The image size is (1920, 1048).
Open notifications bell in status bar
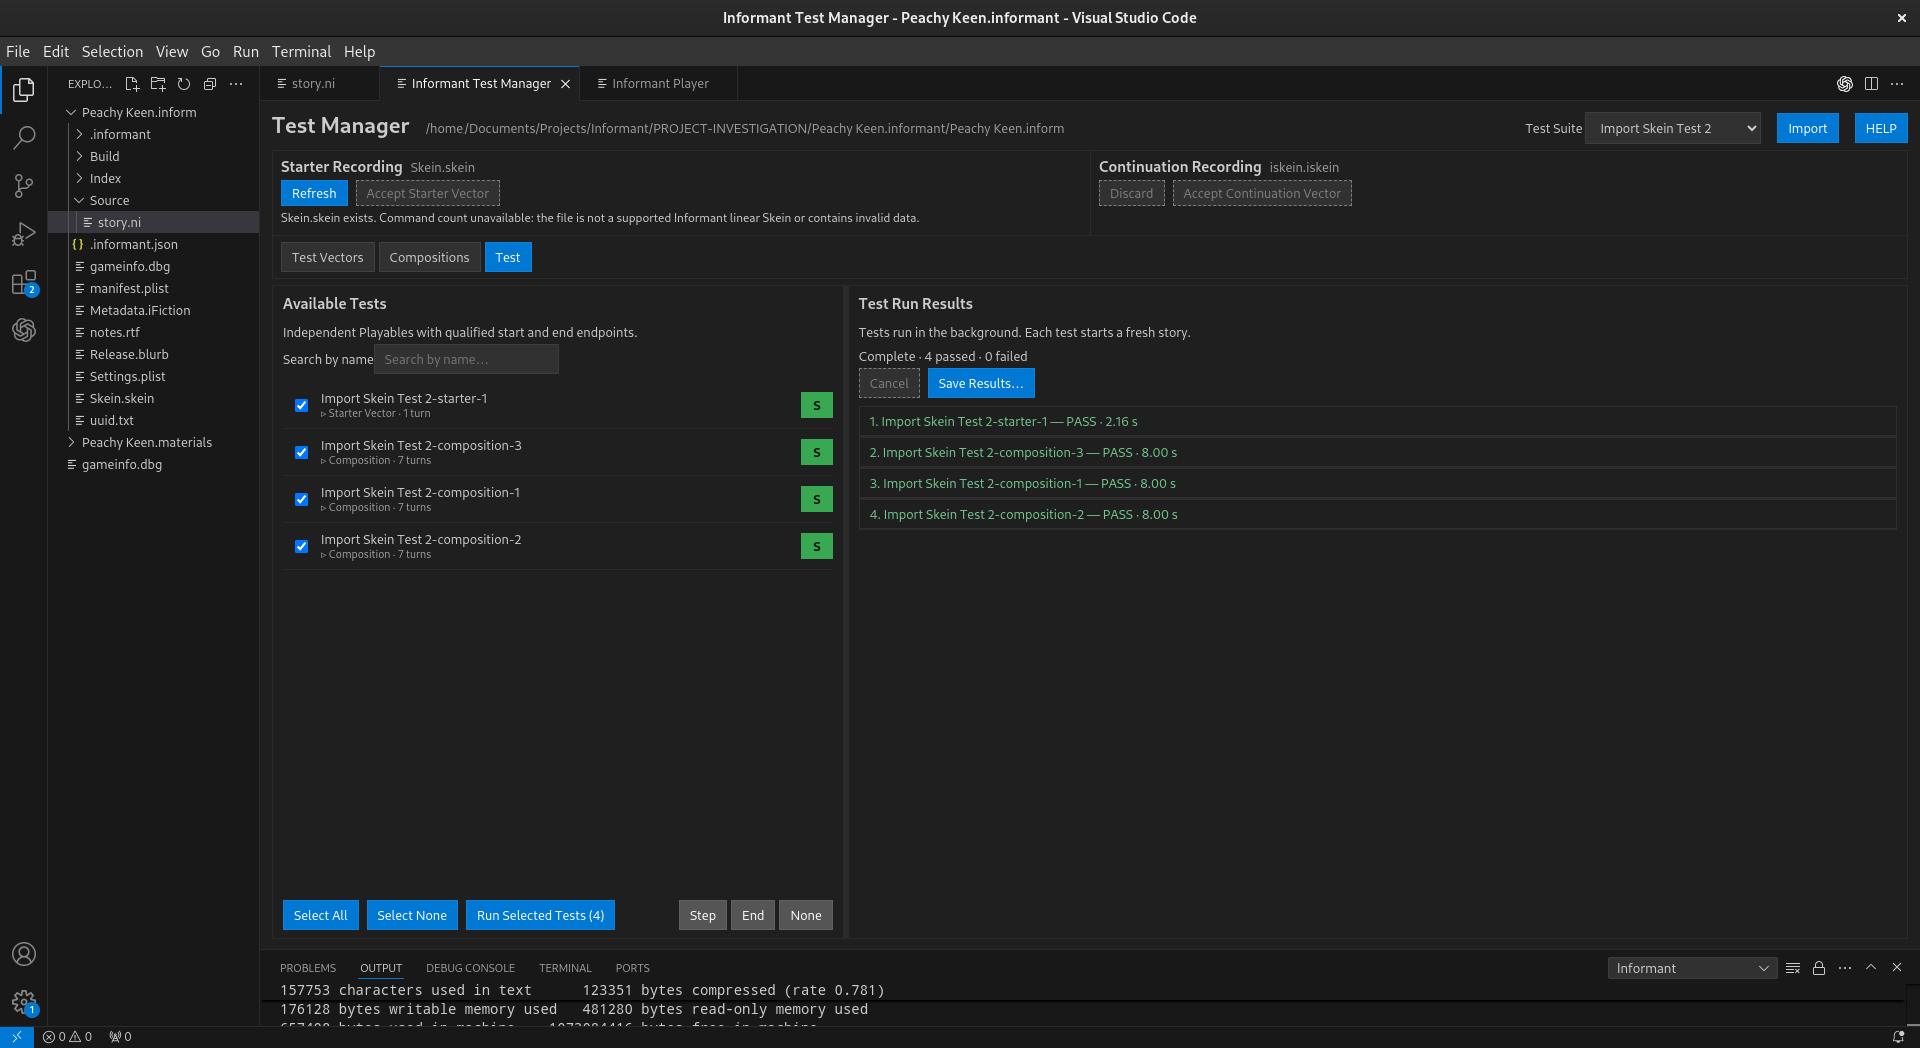pyautogui.click(x=1898, y=1037)
